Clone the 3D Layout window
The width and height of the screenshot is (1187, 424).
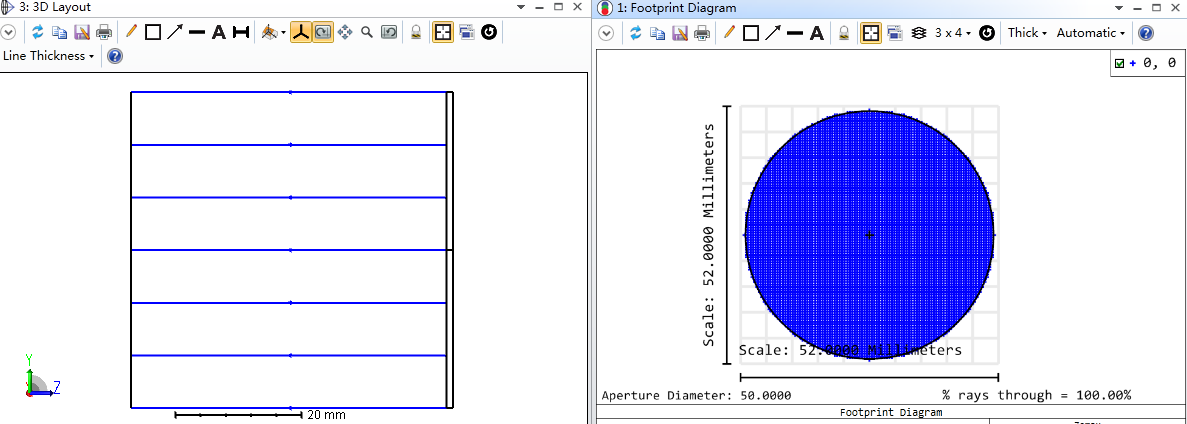point(466,33)
